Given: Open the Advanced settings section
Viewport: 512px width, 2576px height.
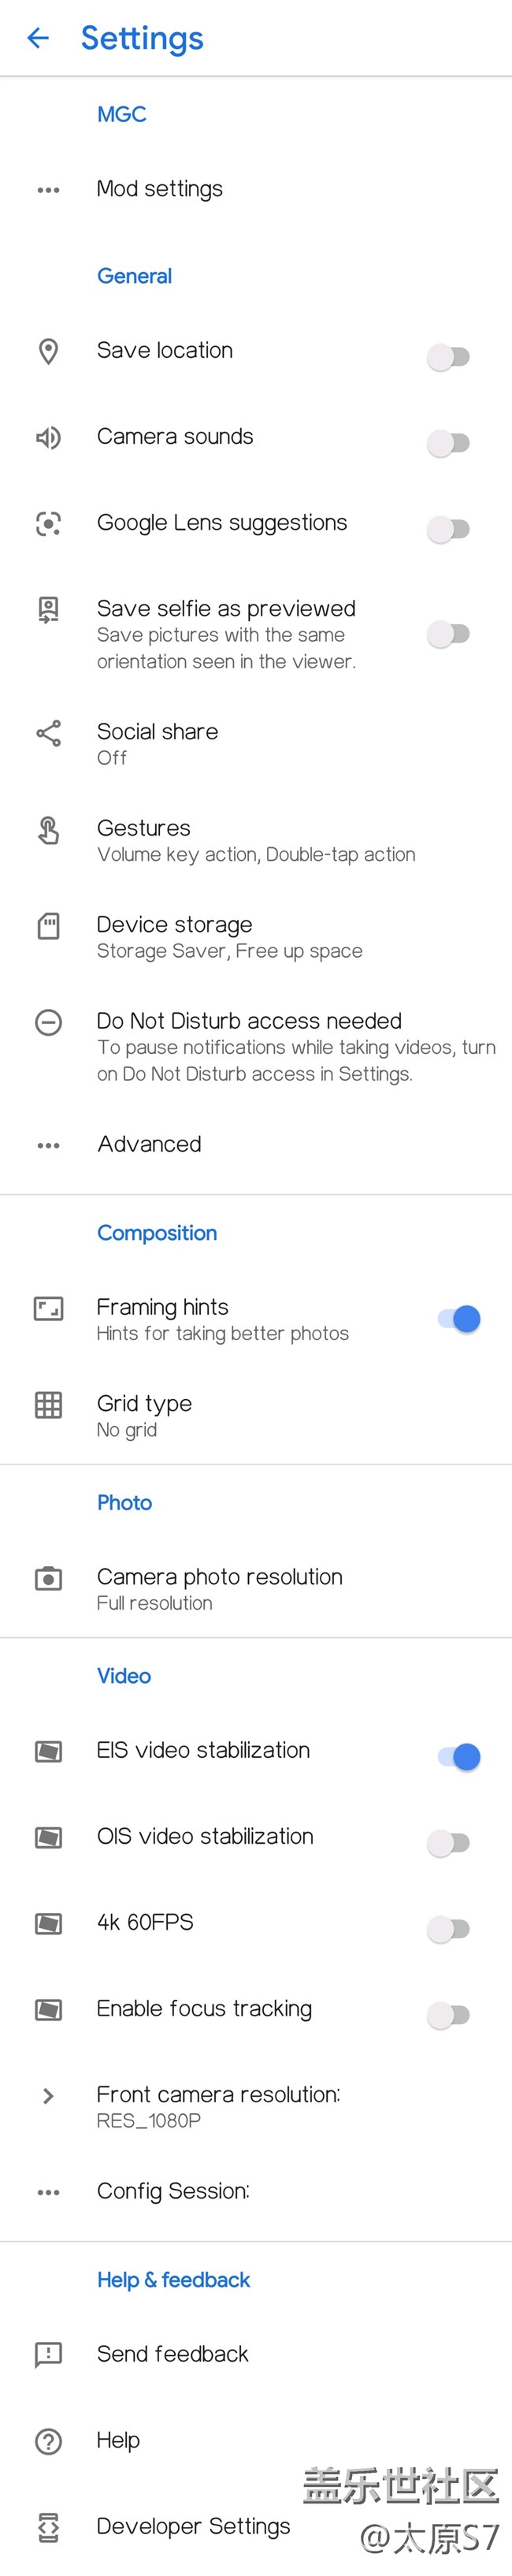Looking at the screenshot, I should pos(256,1144).
